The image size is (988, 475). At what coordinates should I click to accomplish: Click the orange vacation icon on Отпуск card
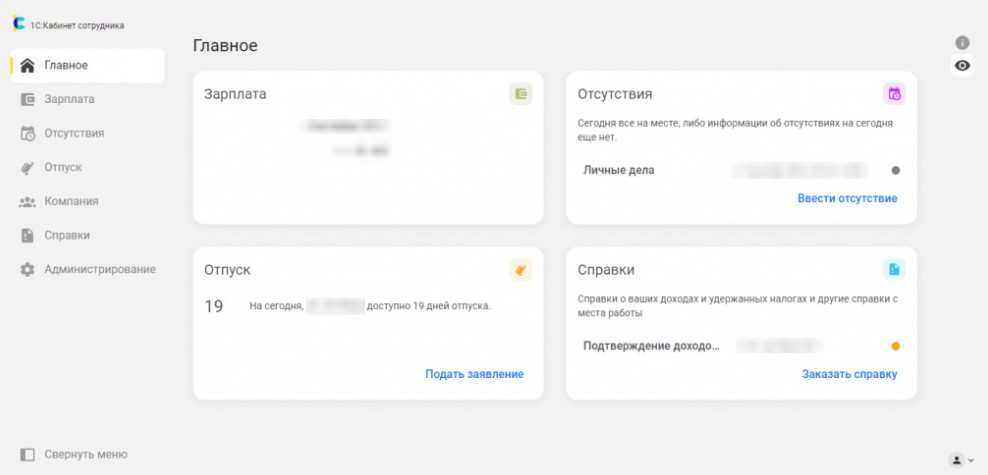[520, 270]
